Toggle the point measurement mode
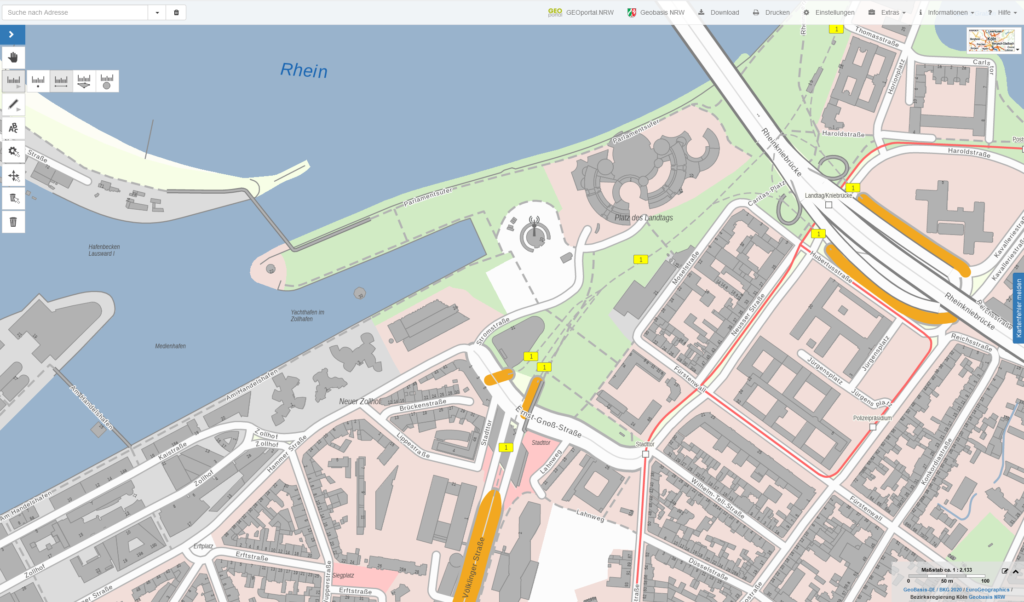Image resolution: width=1024 pixels, height=602 pixels. click(x=38, y=81)
